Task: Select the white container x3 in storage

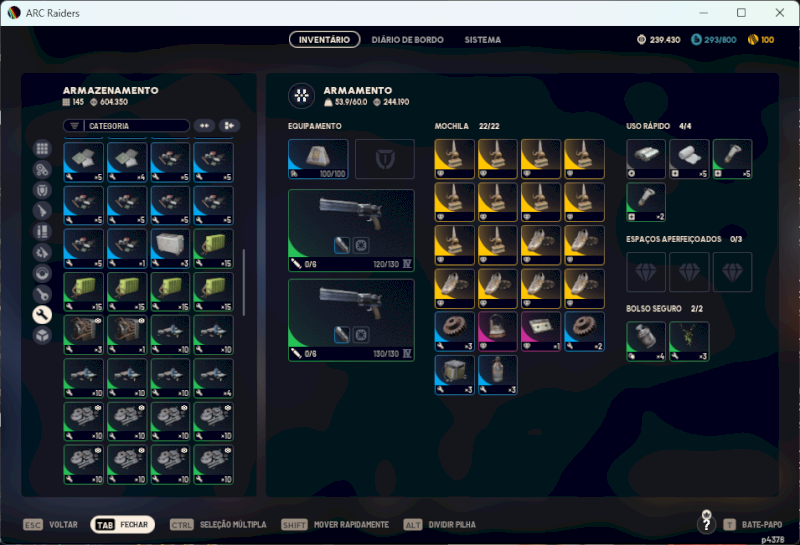Action: pyautogui.click(x=170, y=249)
